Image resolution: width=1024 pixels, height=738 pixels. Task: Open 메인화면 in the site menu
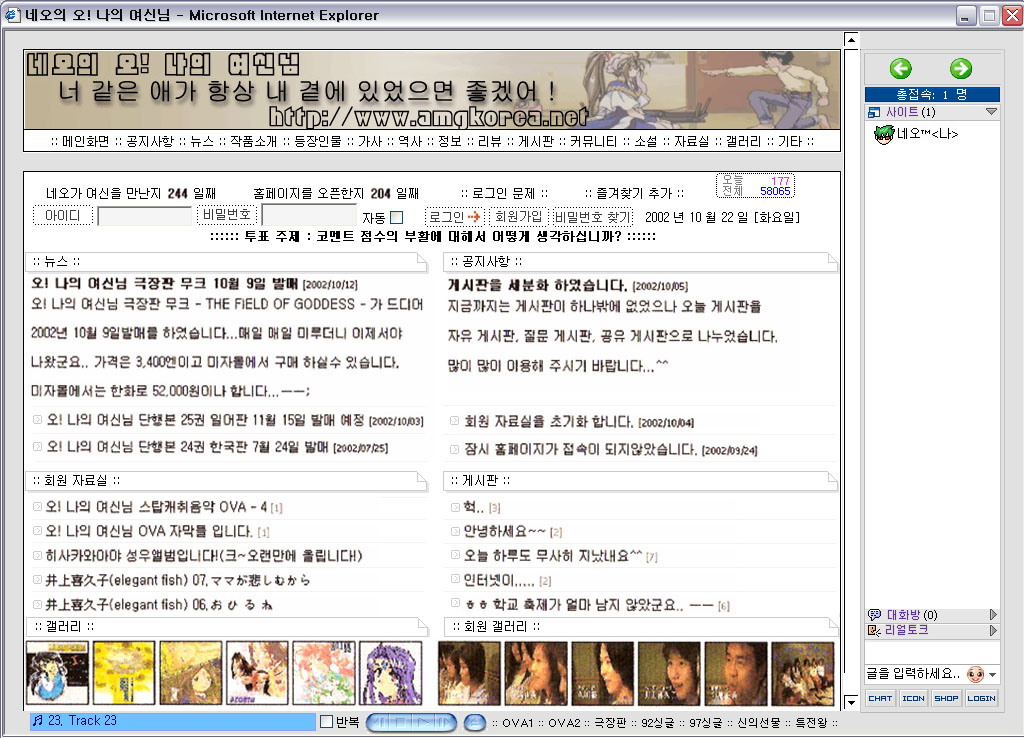(x=86, y=141)
